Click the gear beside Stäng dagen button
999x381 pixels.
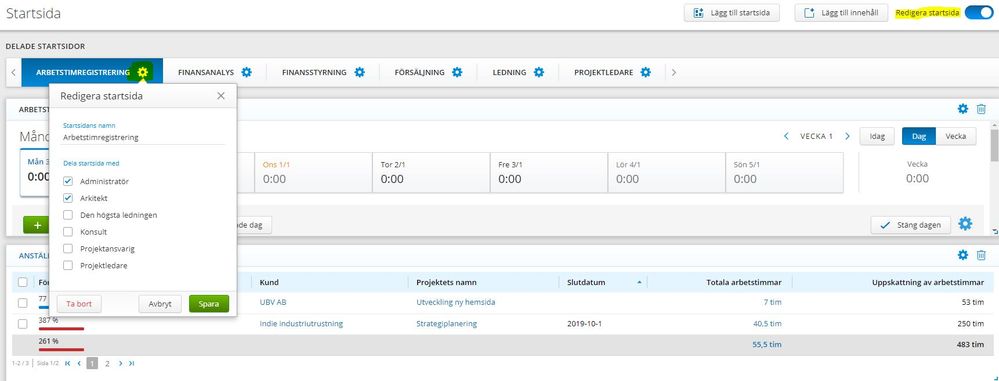[x=965, y=224]
